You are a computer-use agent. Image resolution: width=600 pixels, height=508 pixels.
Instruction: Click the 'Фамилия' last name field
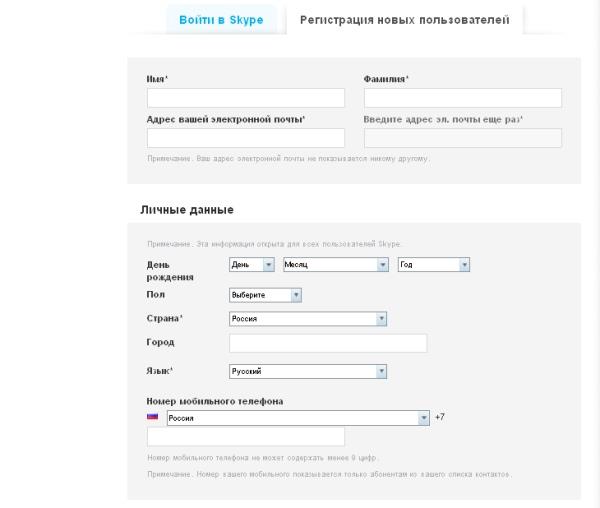pyautogui.click(x=462, y=98)
